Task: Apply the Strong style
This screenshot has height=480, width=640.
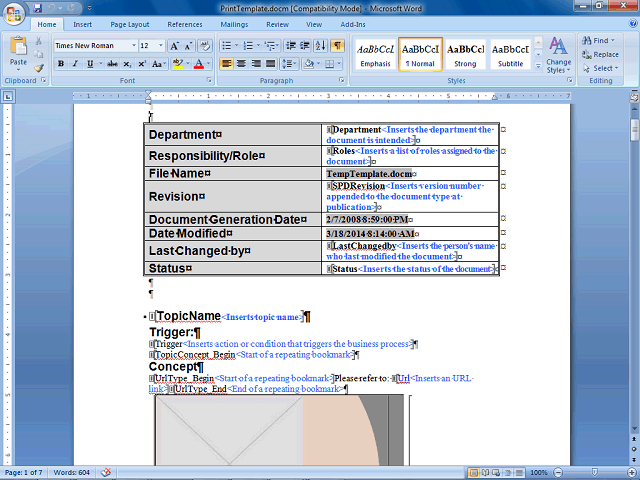Action: coord(465,55)
